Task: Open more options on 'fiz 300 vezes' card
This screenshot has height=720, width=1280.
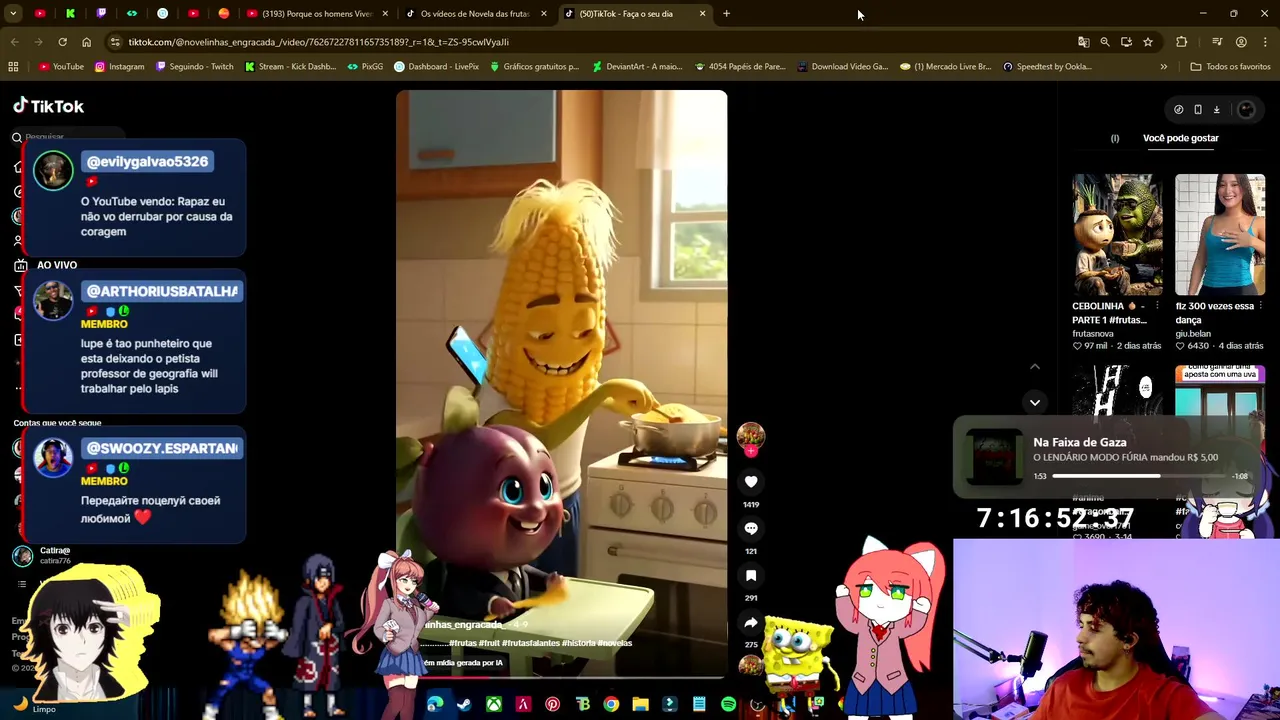Action: click(1259, 306)
